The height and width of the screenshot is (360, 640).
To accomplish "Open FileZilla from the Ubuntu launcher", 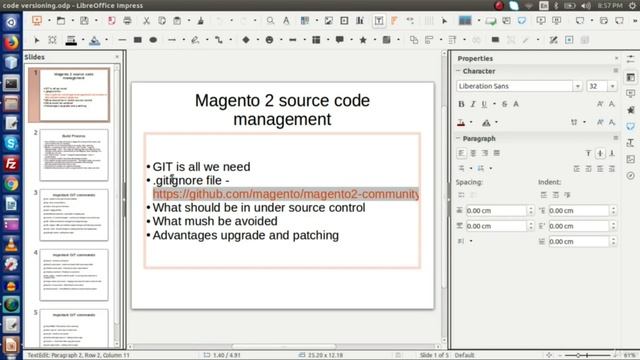I will 11,164.
